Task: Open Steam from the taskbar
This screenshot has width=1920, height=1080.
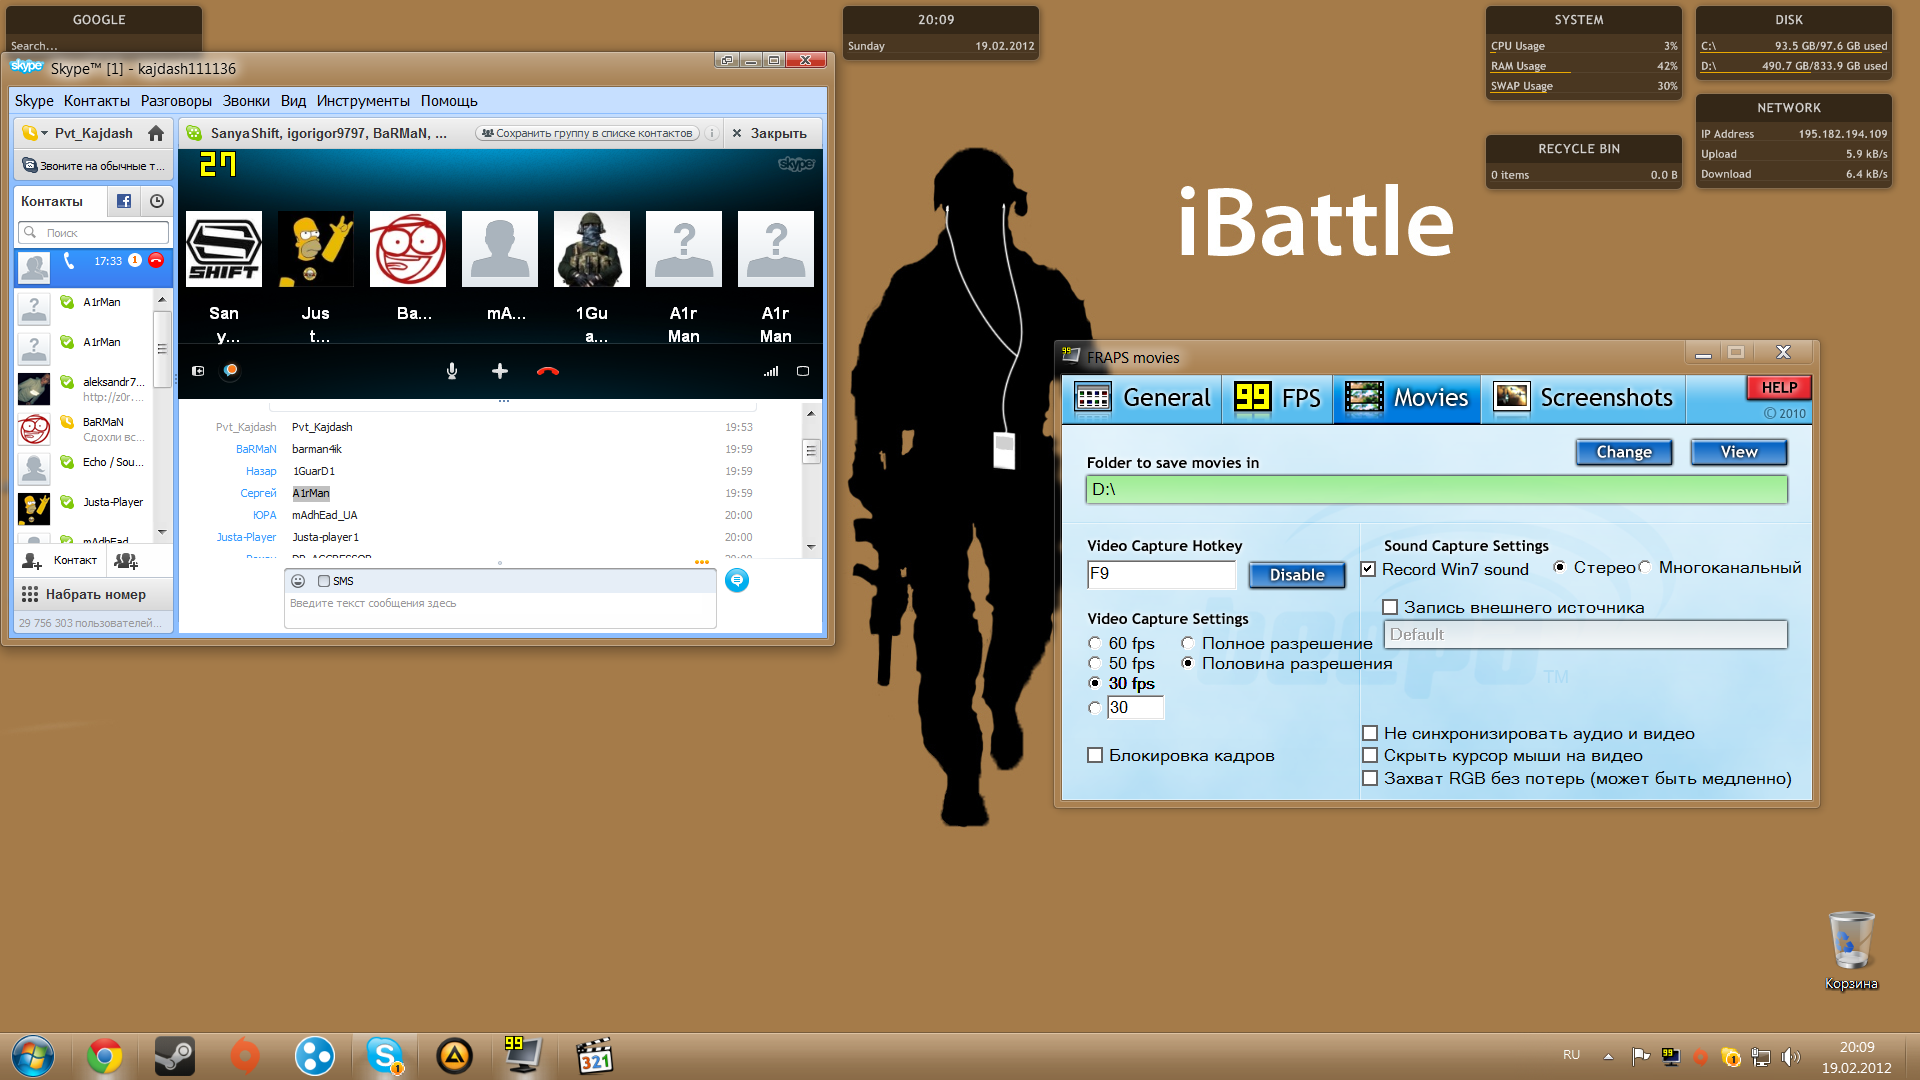Action: coord(174,1056)
